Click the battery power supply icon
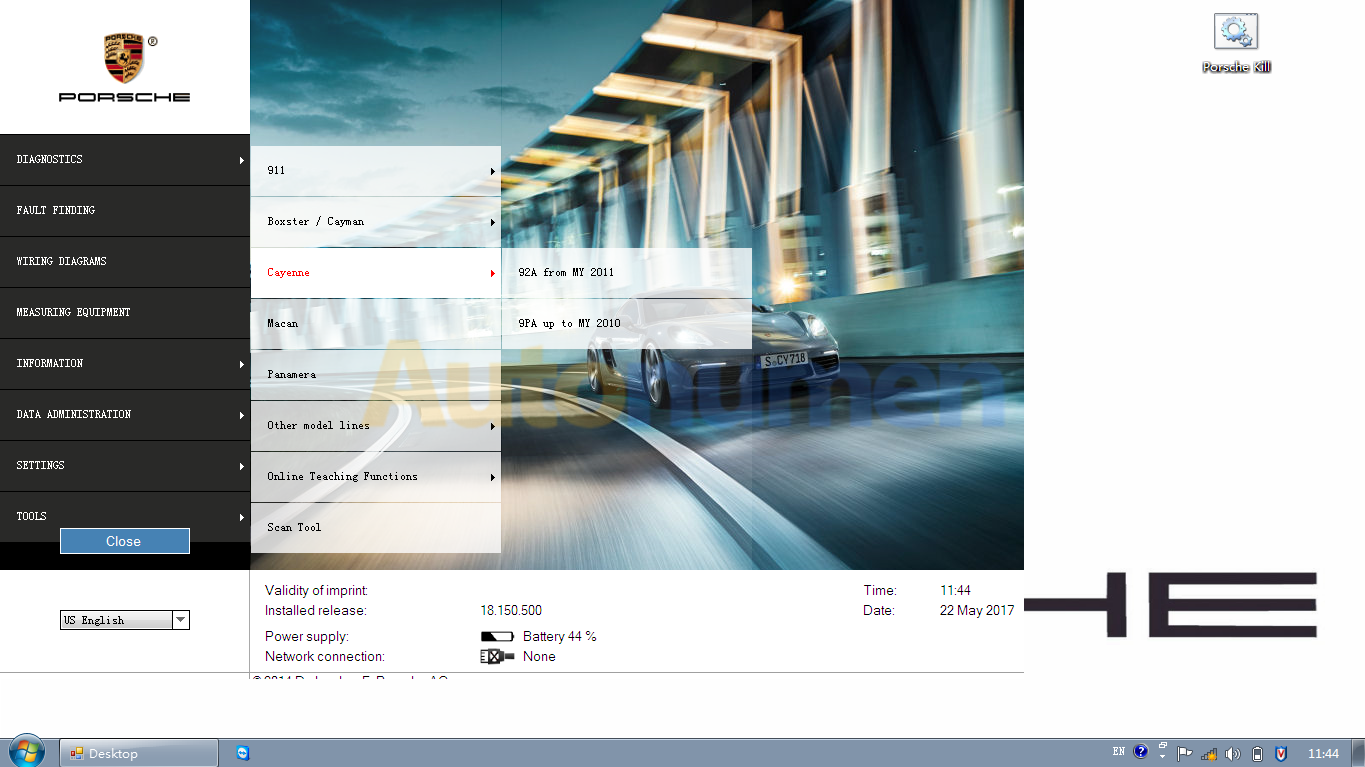1365x767 pixels. tap(496, 637)
